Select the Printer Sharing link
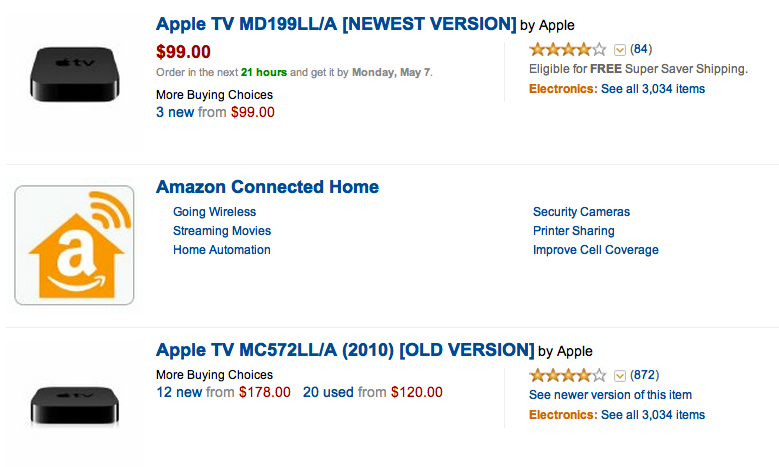This screenshot has width=779, height=467. click(x=574, y=231)
